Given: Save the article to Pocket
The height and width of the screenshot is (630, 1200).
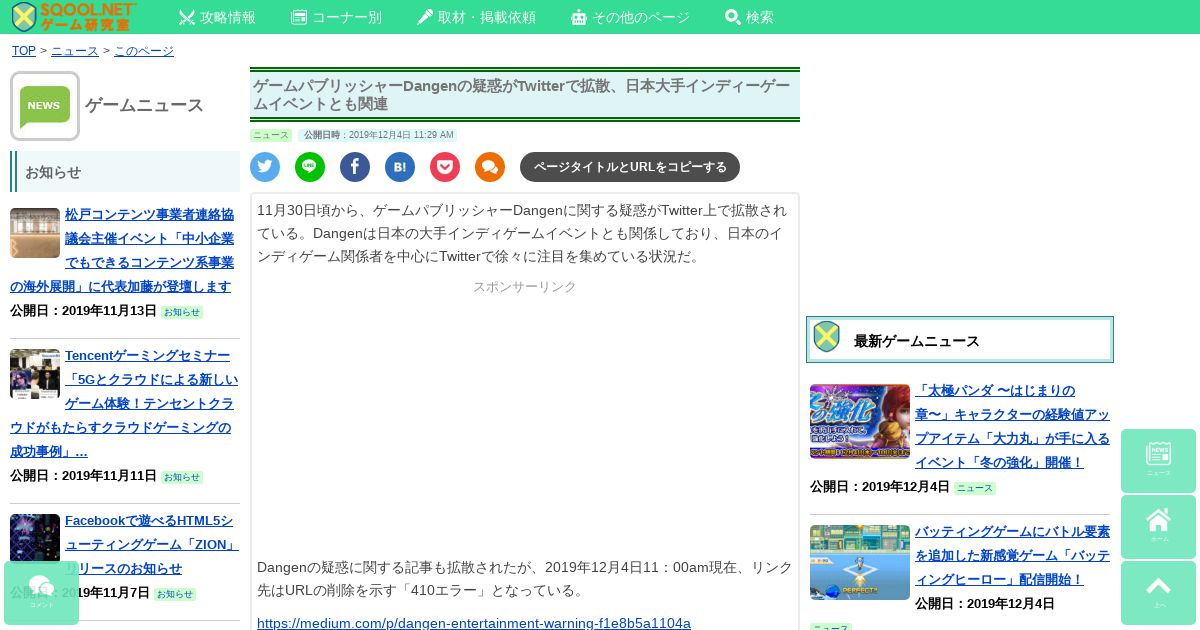Looking at the screenshot, I should coord(445,167).
